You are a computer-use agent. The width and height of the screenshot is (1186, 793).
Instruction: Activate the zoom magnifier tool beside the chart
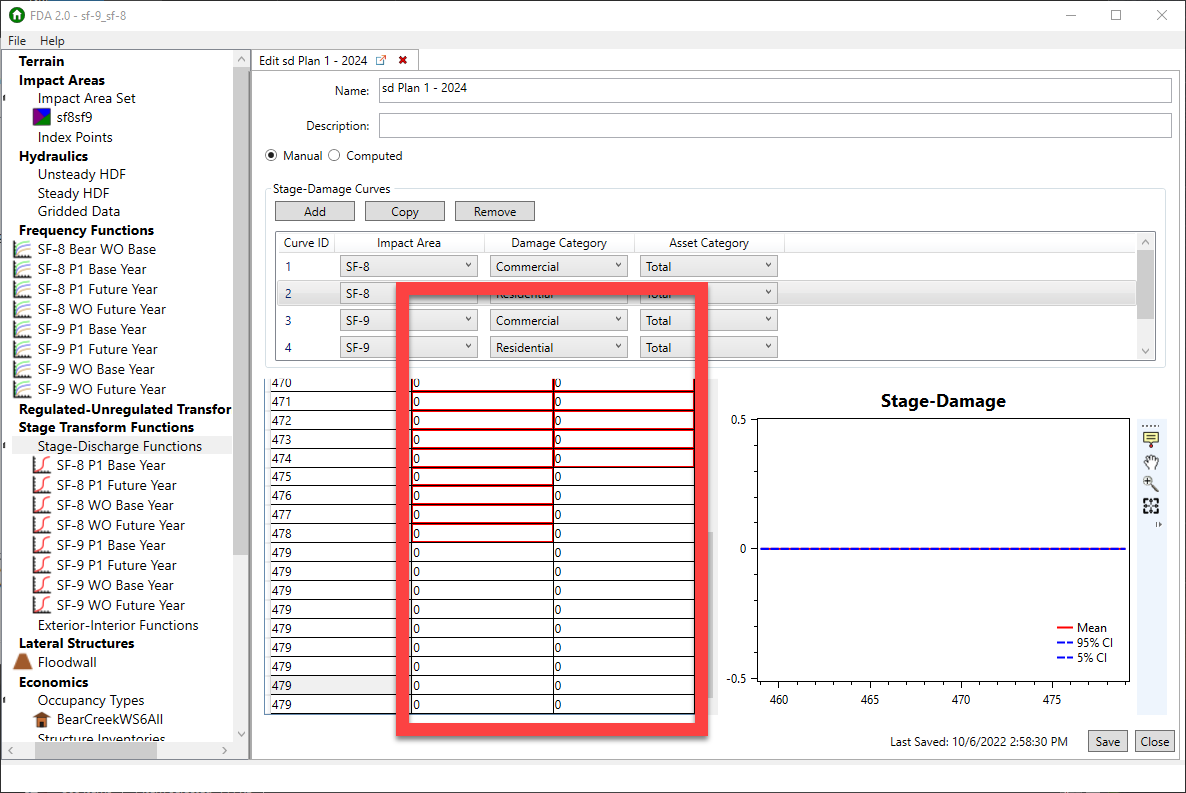1151,484
